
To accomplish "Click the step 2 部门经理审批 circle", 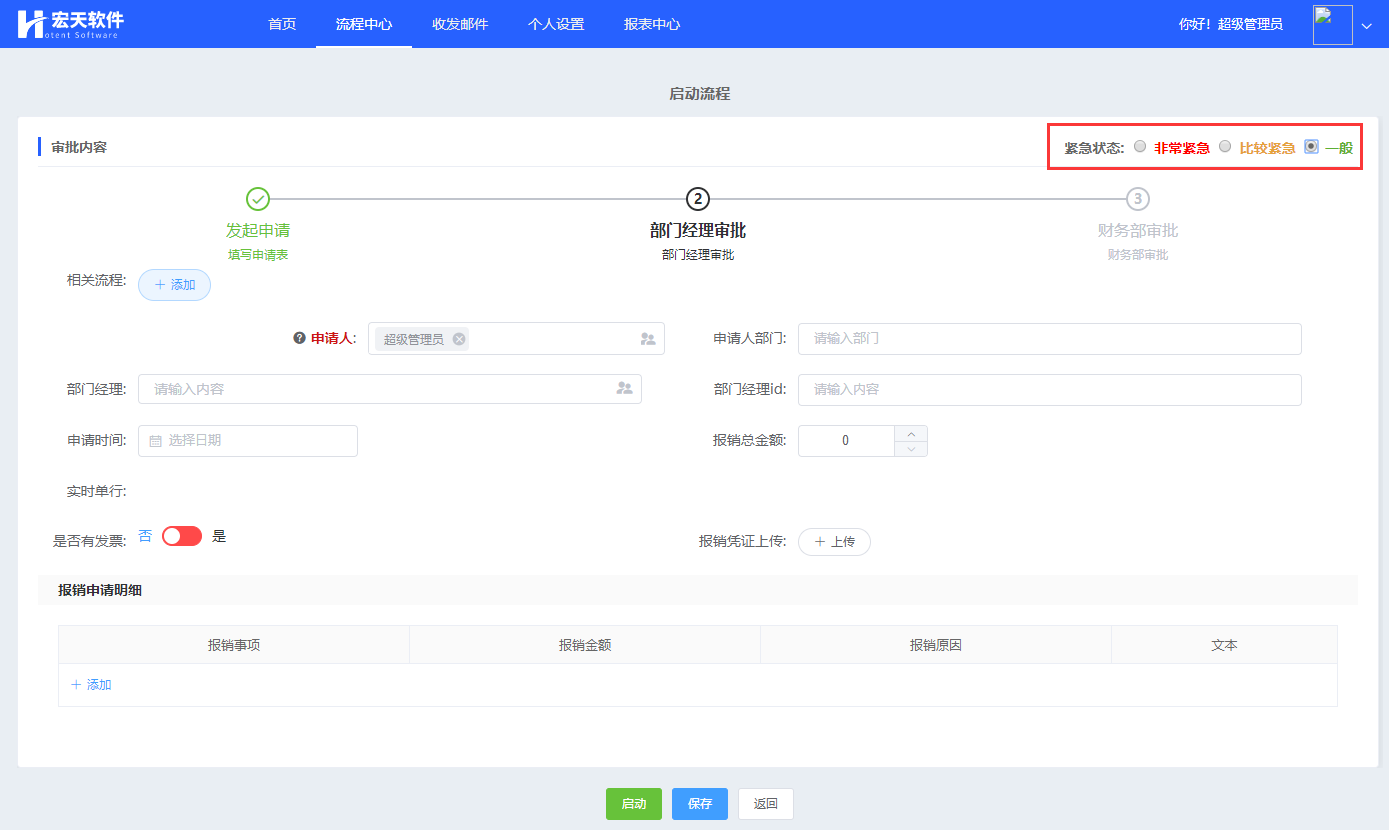I will pyautogui.click(x=697, y=199).
